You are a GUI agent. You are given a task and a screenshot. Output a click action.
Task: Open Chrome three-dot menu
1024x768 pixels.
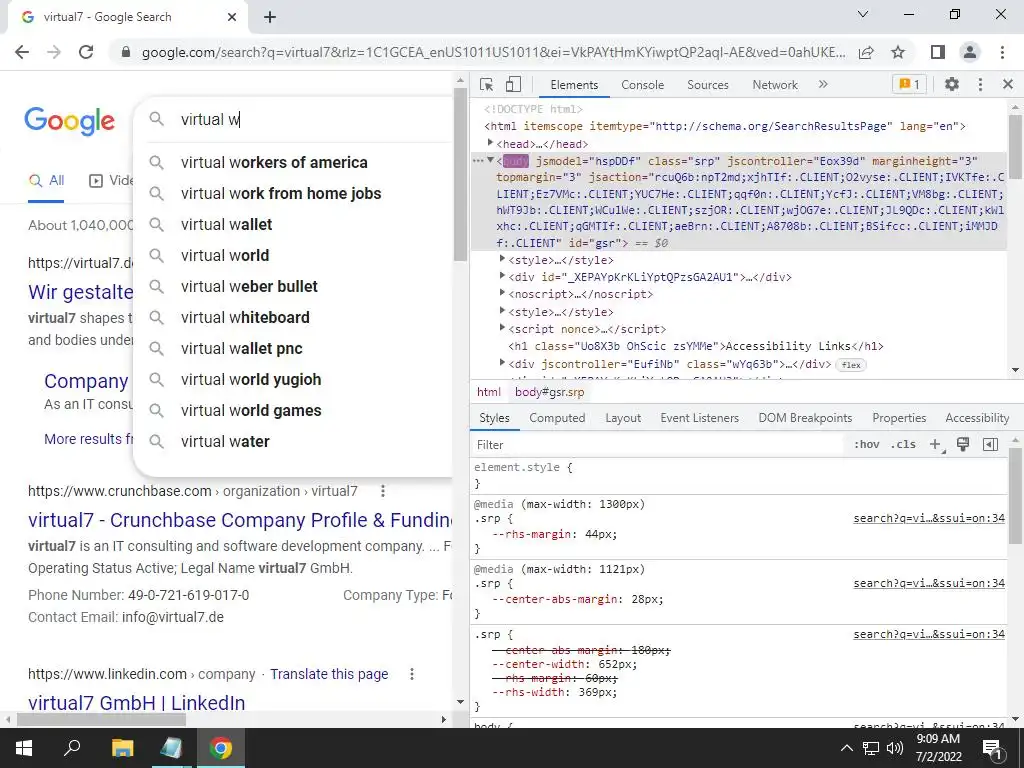pos(1002,52)
